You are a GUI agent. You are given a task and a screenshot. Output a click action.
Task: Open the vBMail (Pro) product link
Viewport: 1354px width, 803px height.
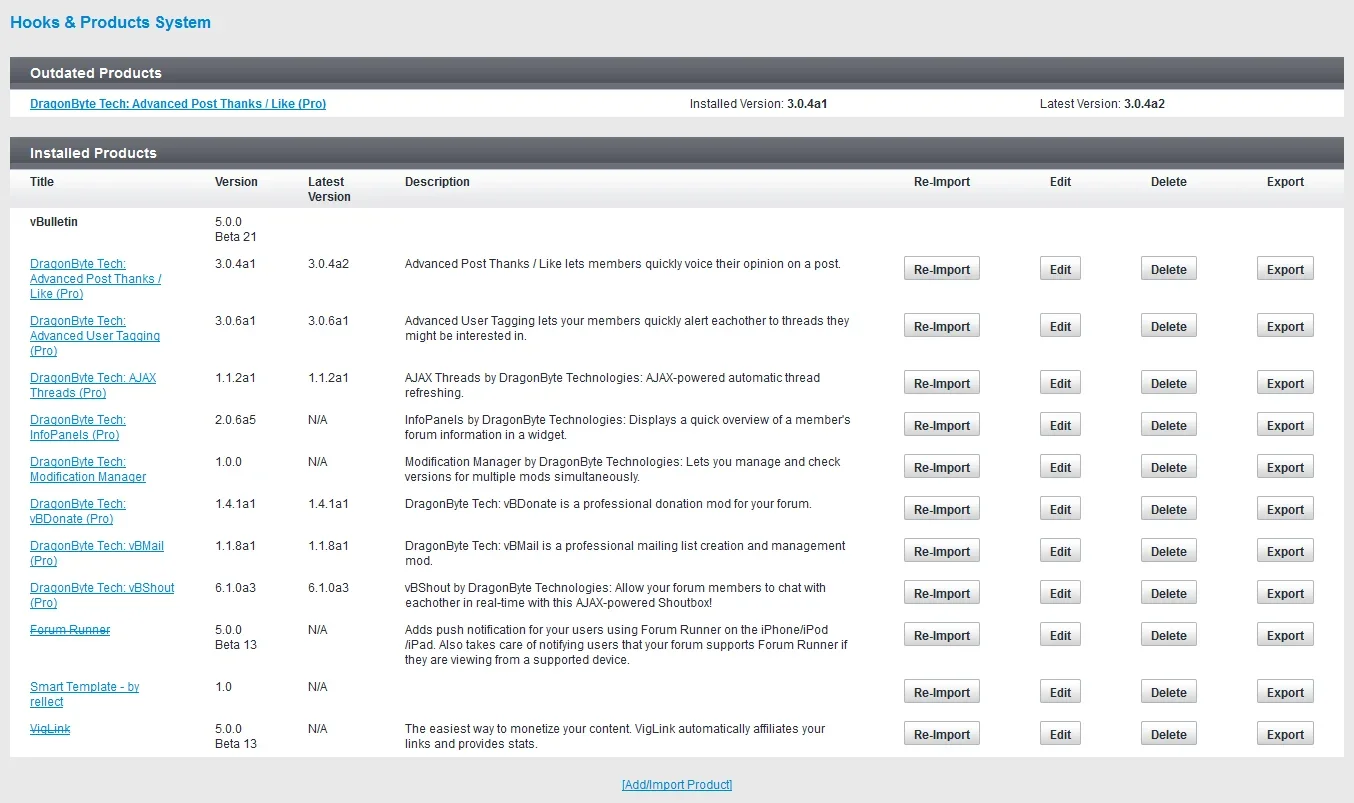coord(97,553)
